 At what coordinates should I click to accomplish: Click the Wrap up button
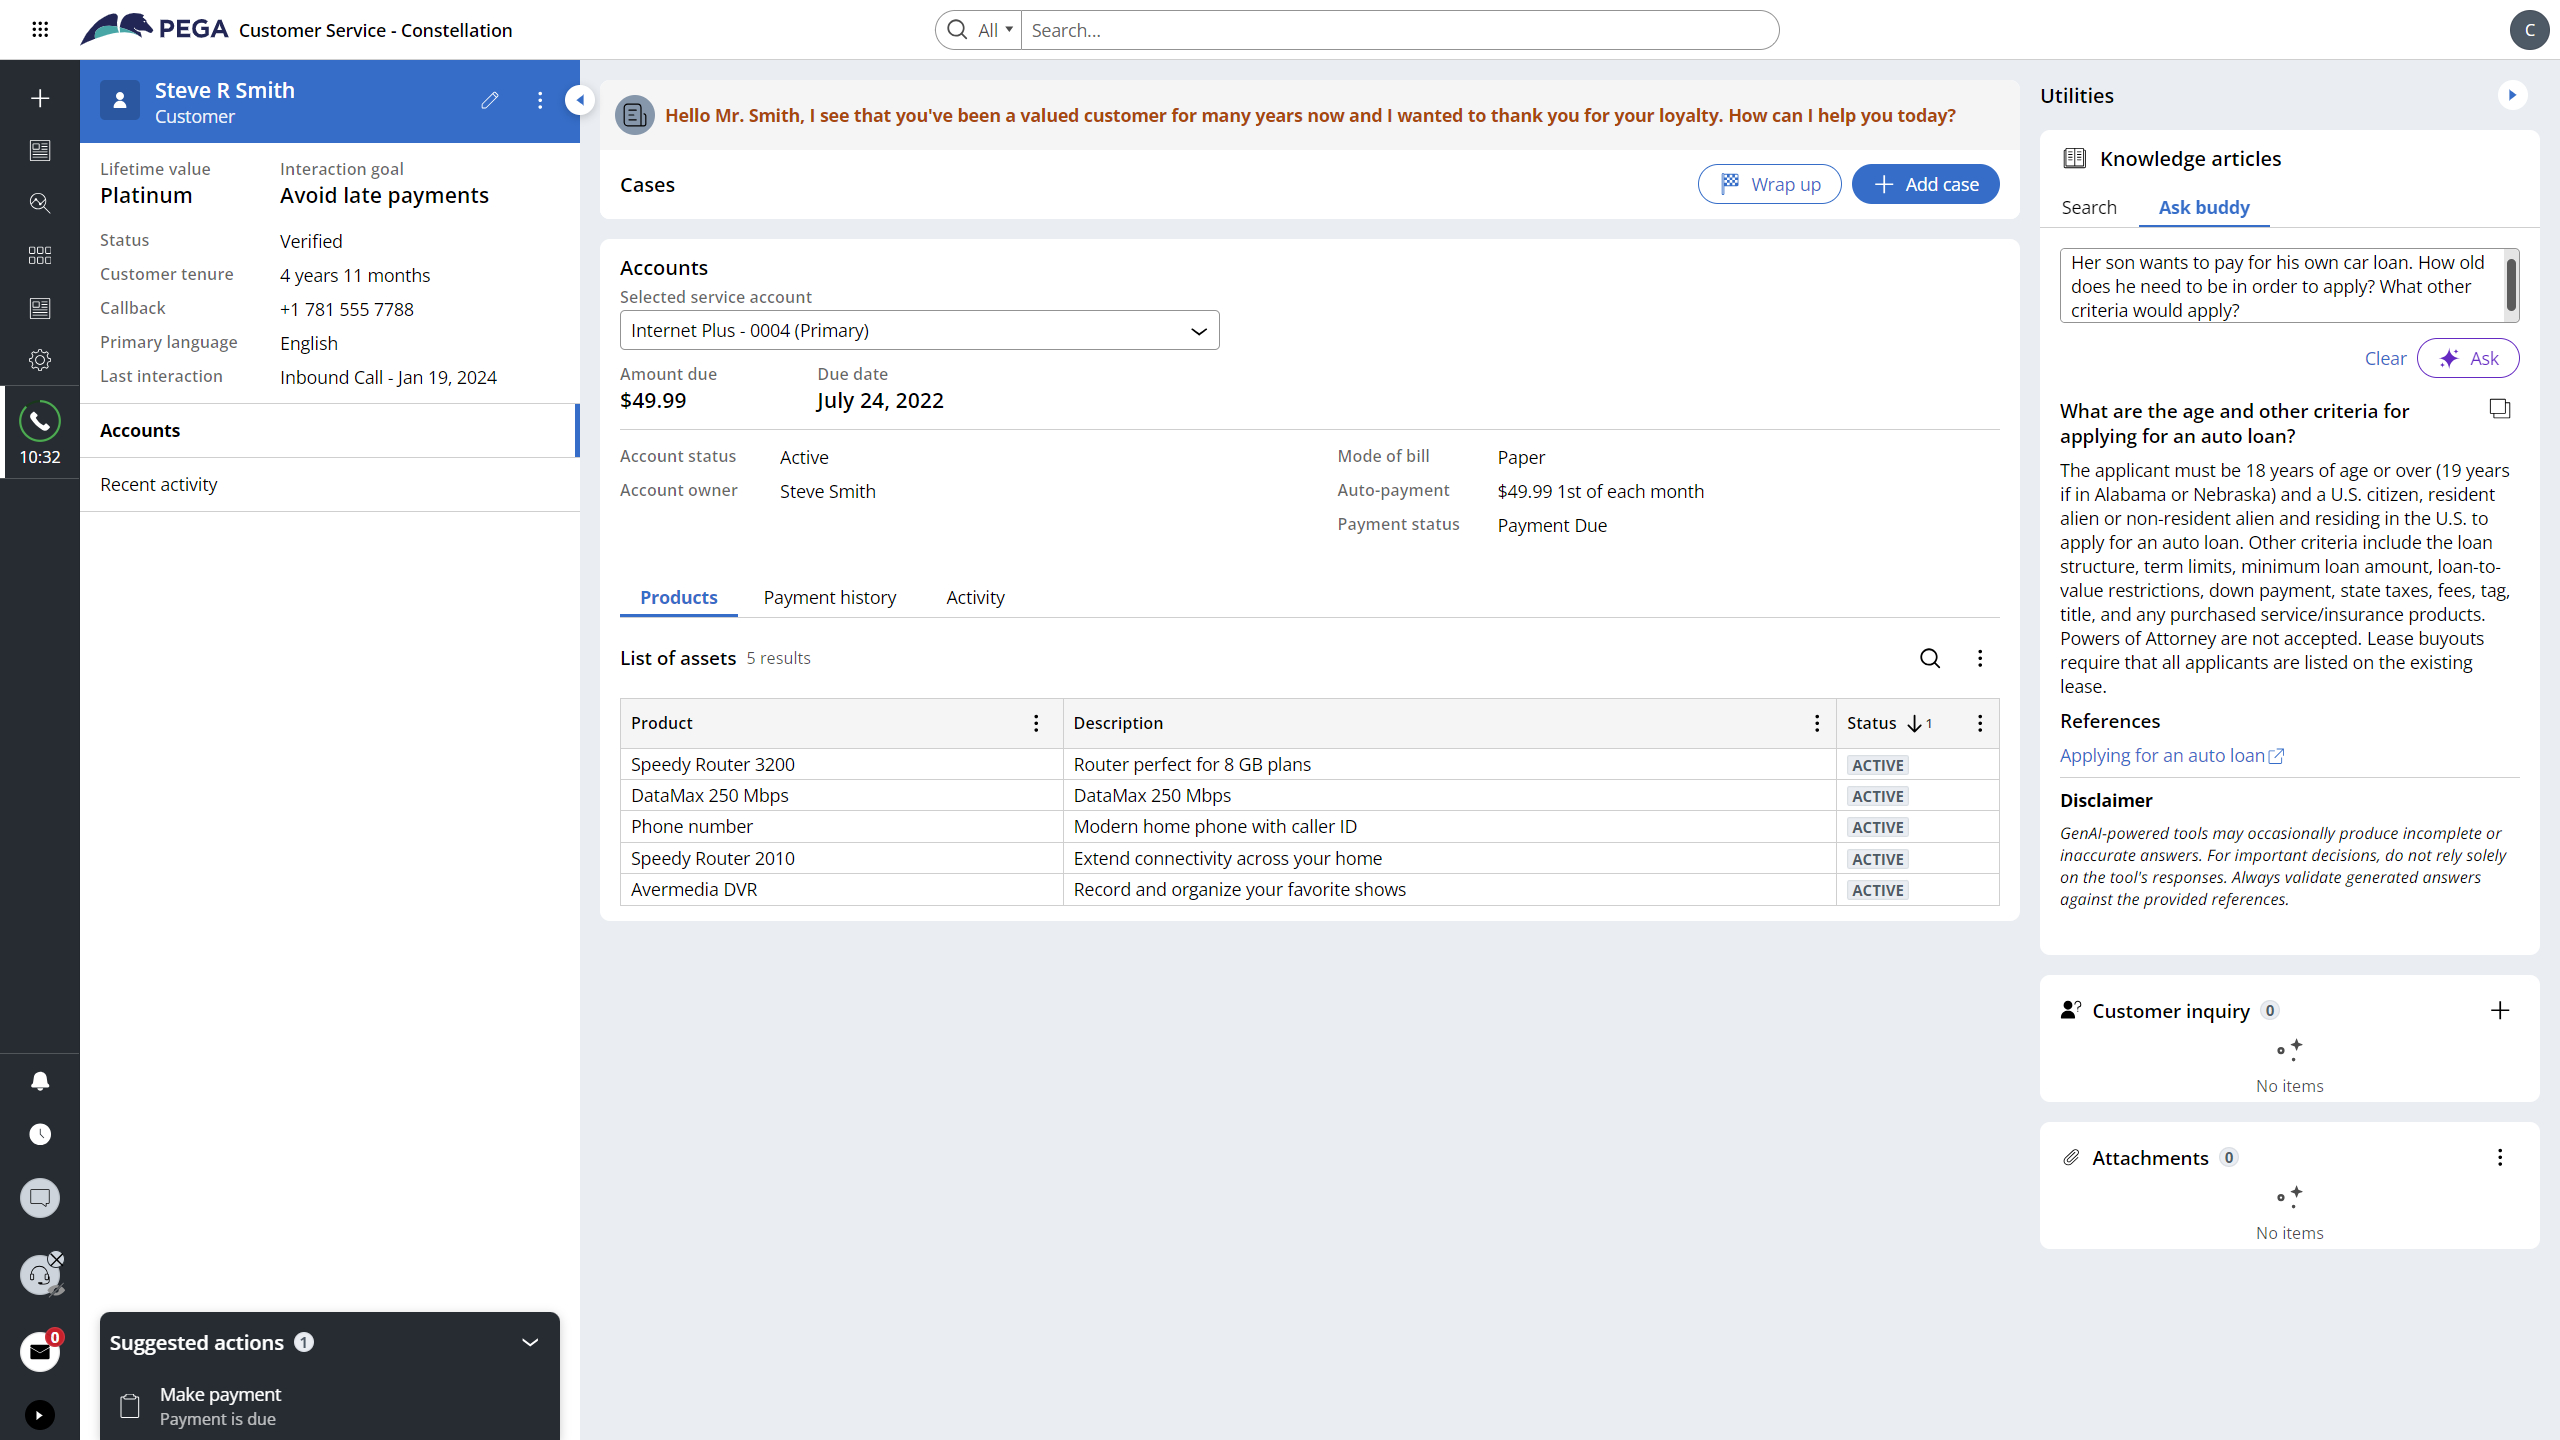click(1770, 184)
